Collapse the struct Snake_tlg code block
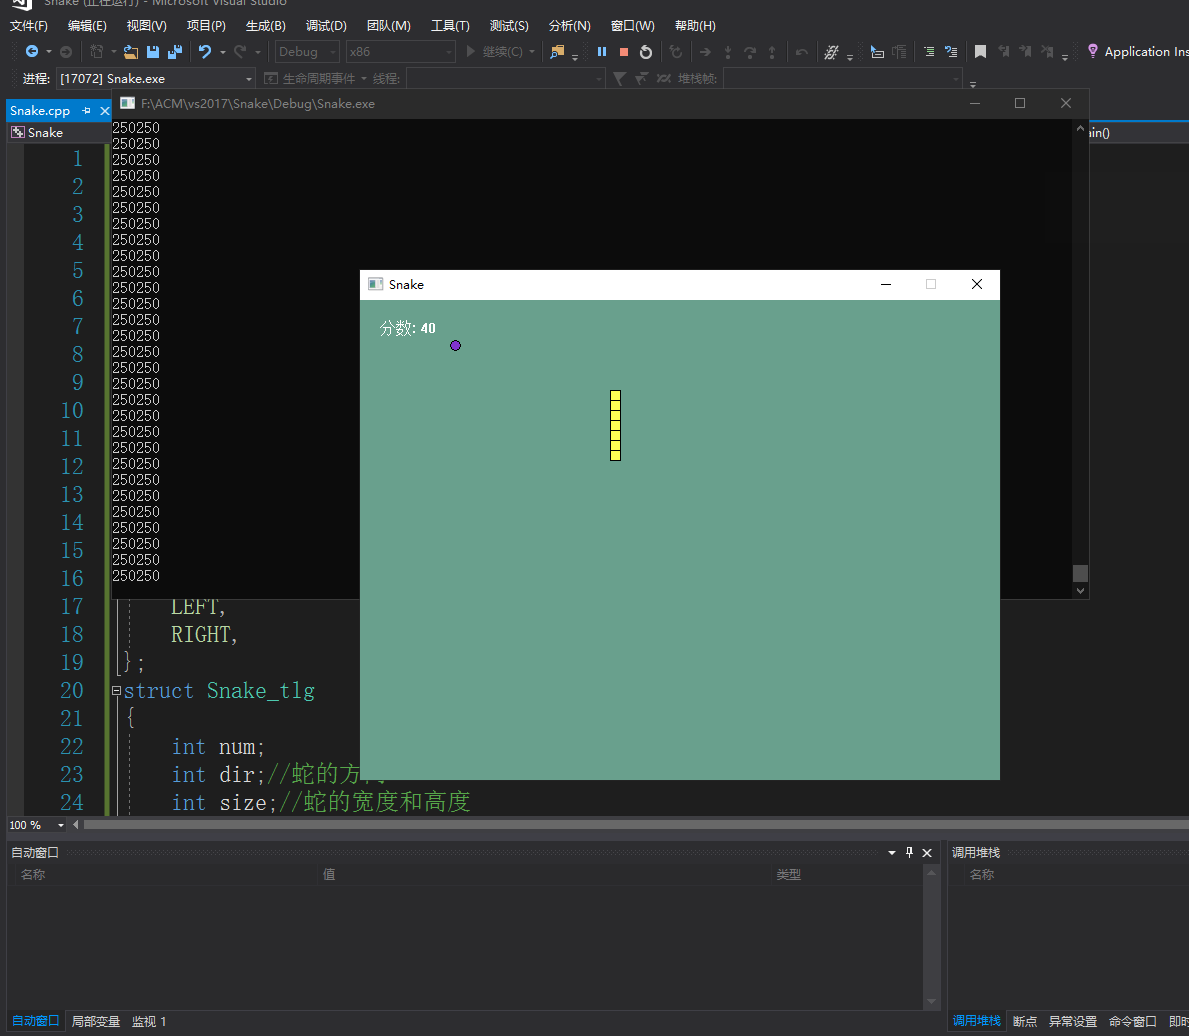The height and width of the screenshot is (1036, 1189). click(116, 691)
